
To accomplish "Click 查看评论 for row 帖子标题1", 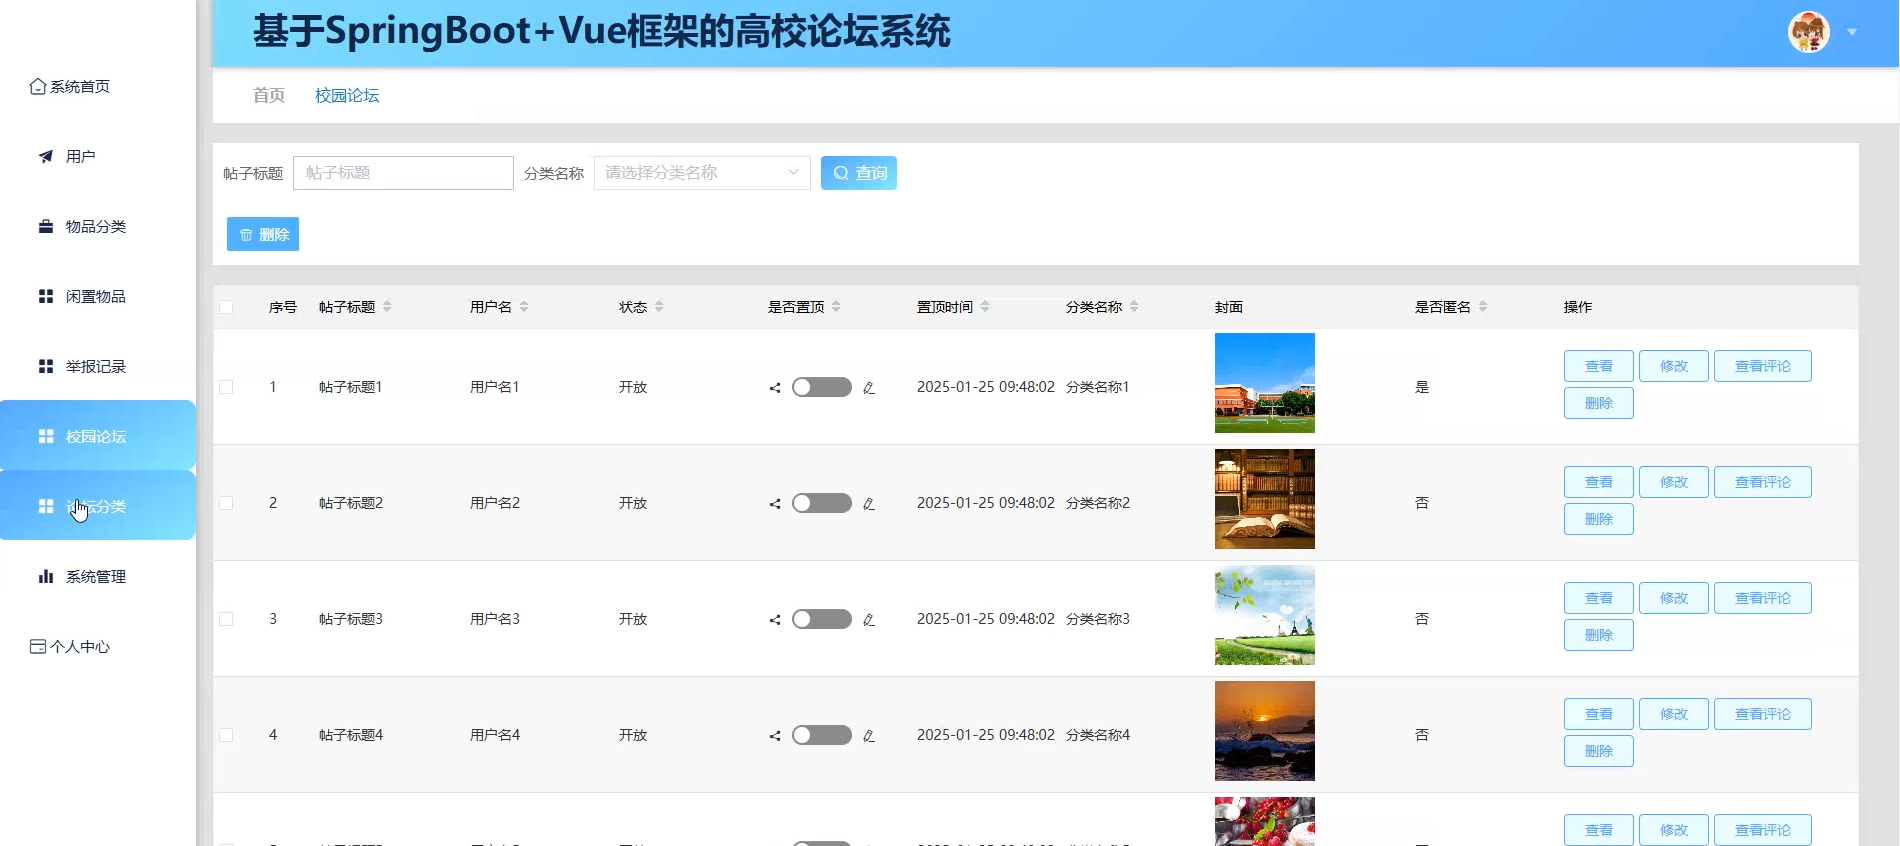I will point(1763,366).
